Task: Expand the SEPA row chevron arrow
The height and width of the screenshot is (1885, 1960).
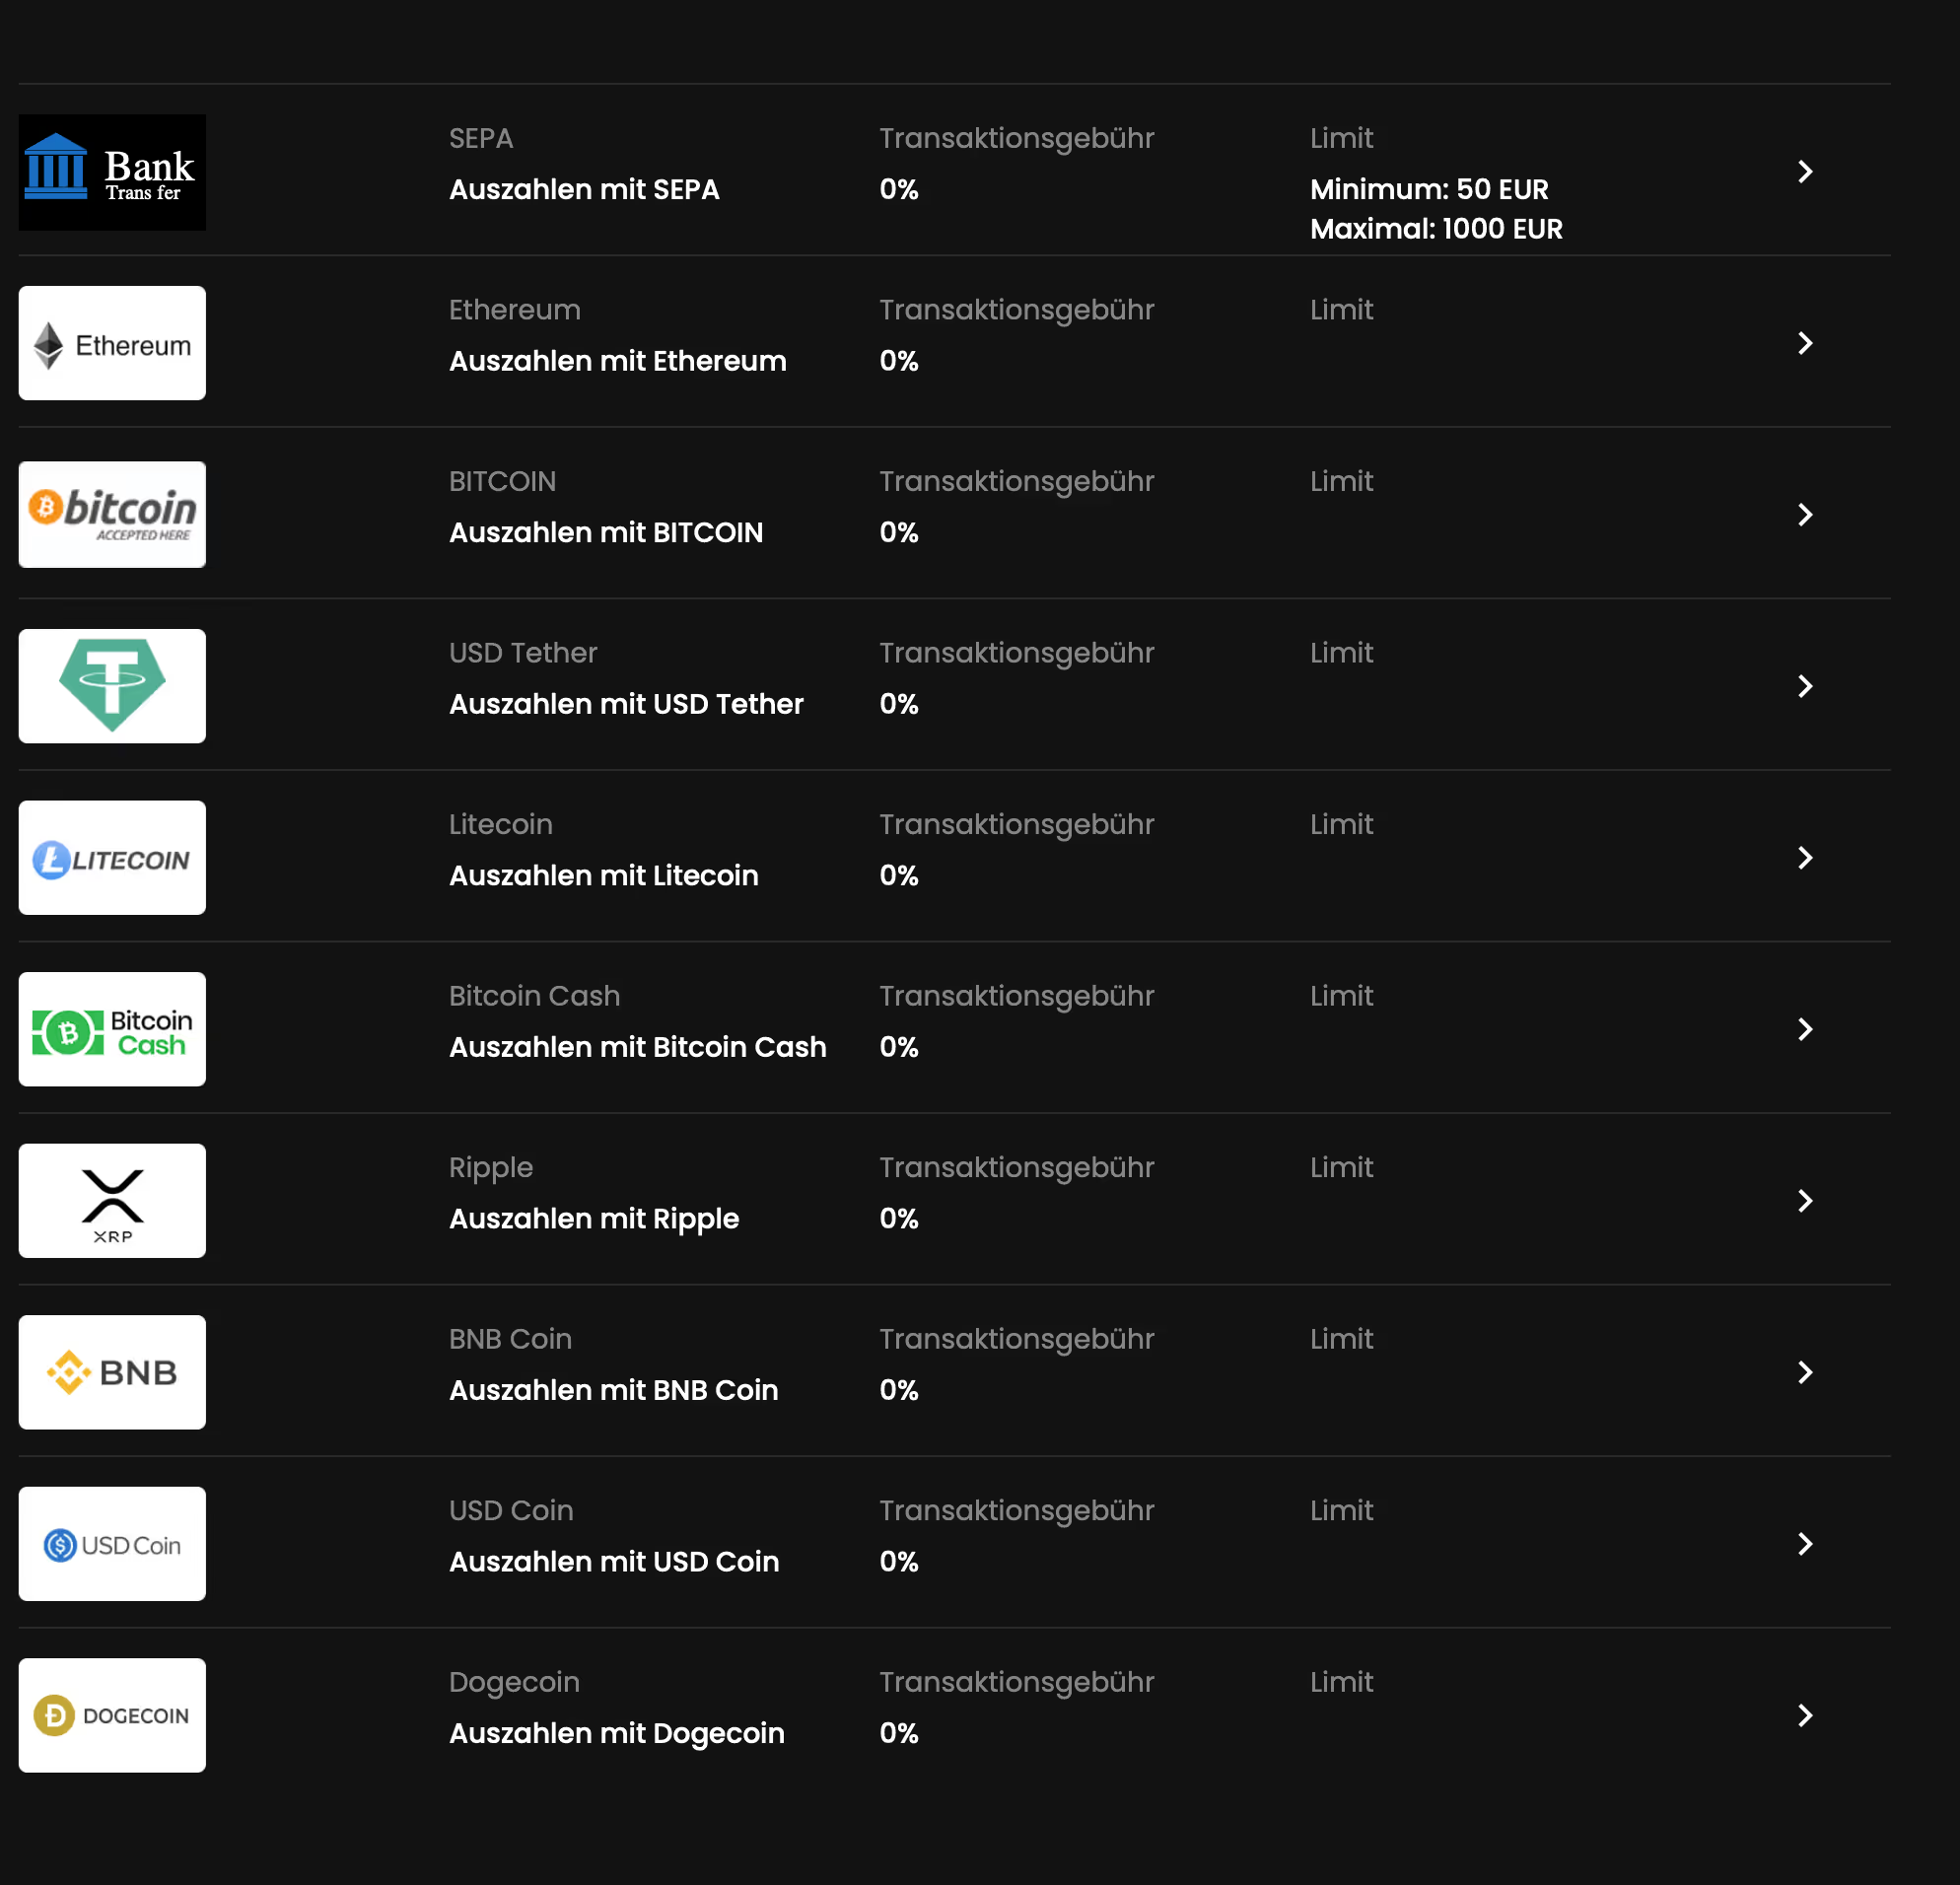Action: coord(1804,172)
